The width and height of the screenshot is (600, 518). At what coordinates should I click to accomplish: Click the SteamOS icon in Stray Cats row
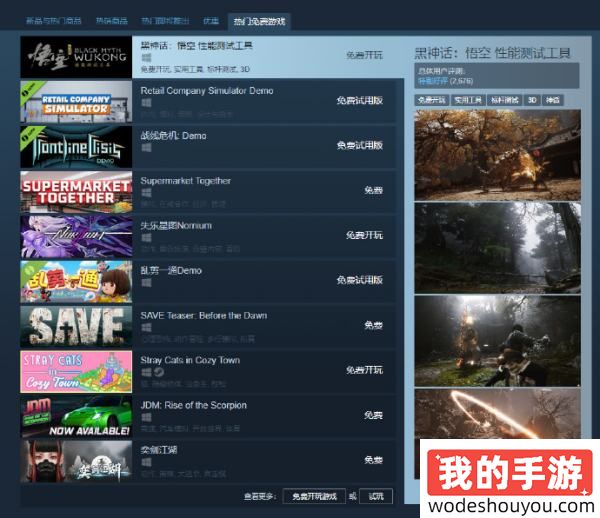[159, 372]
